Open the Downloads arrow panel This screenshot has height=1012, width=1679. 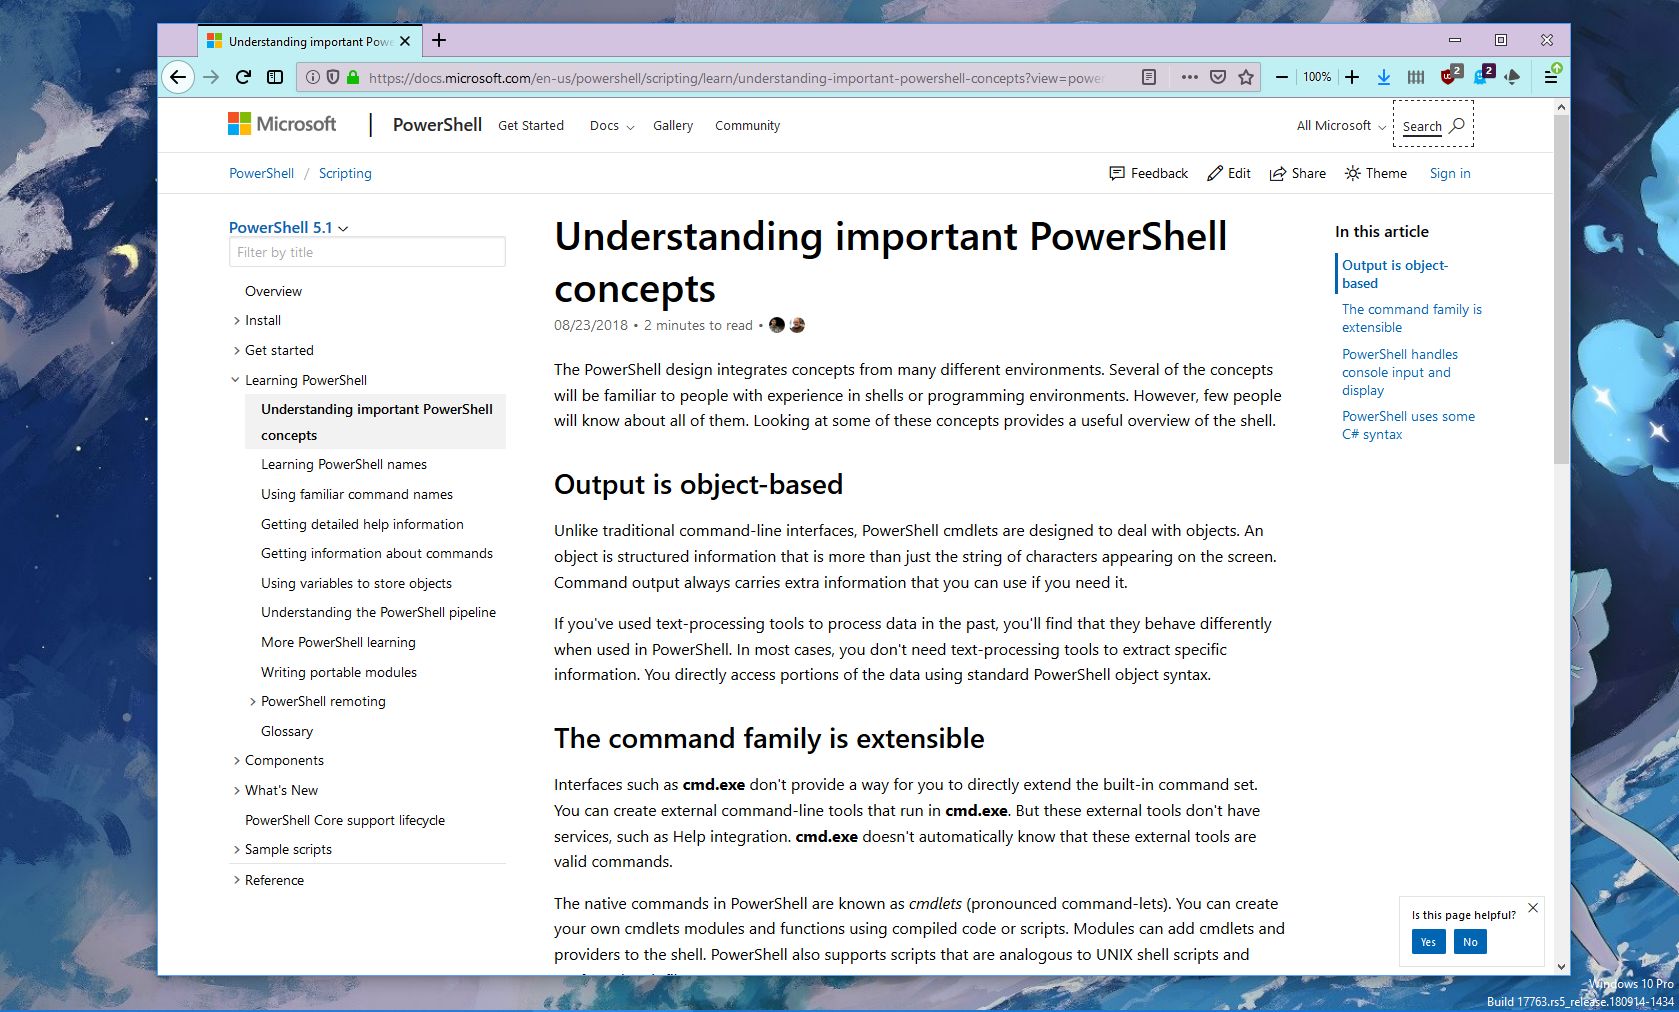[1384, 77]
